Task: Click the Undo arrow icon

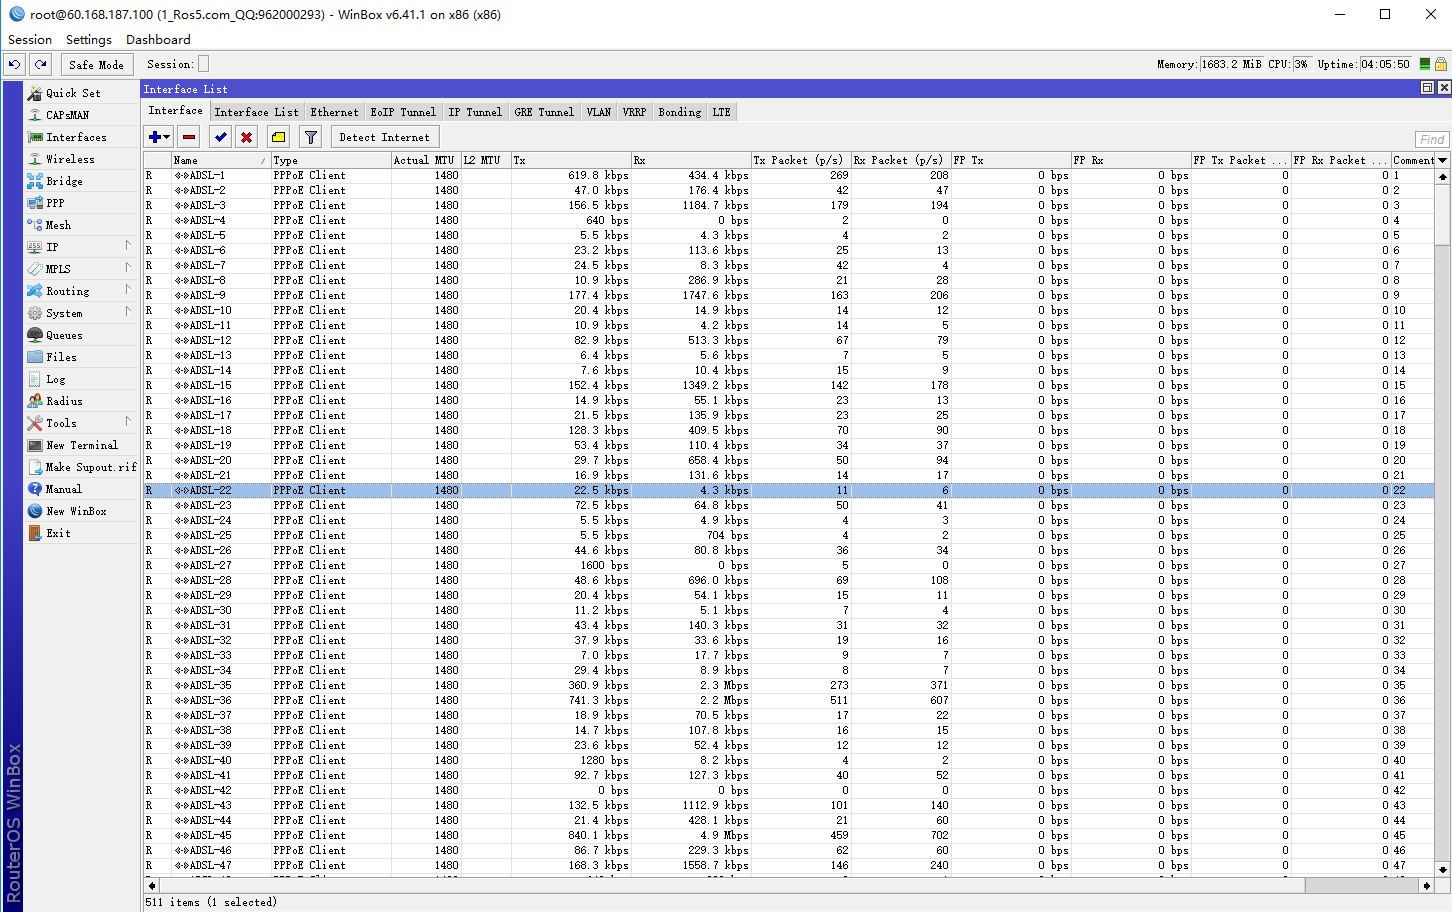Action: click(x=14, y=64)
